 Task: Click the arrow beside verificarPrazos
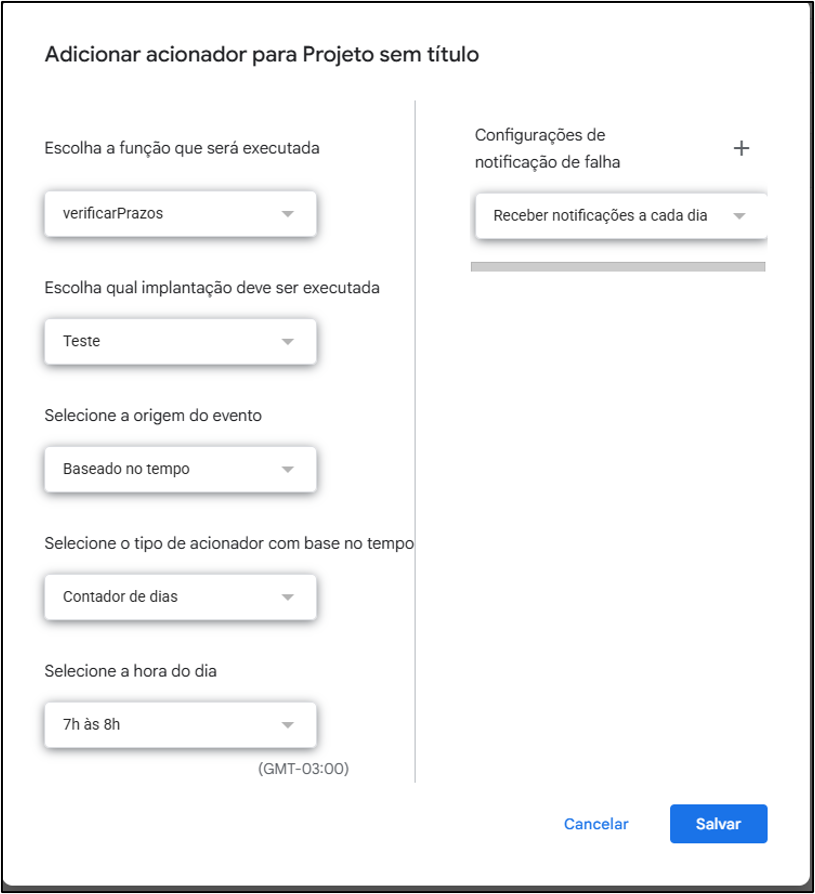coord(288,214)
